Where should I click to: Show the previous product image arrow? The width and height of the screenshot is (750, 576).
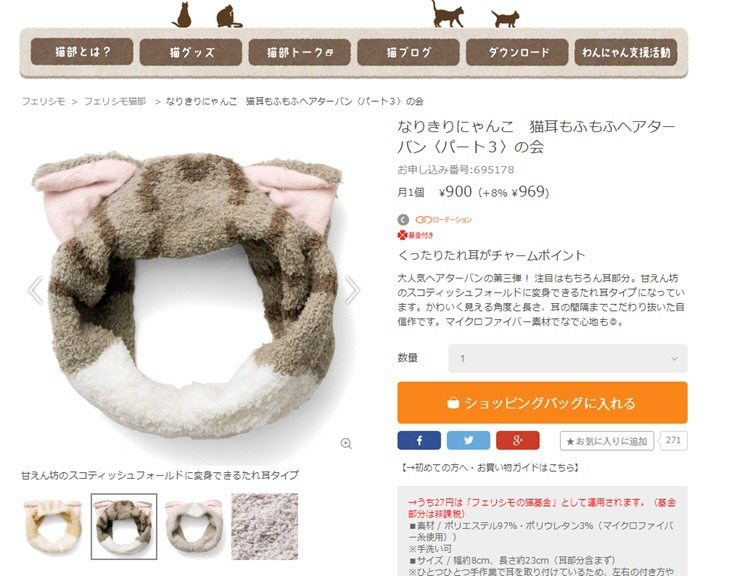point(35,289)
